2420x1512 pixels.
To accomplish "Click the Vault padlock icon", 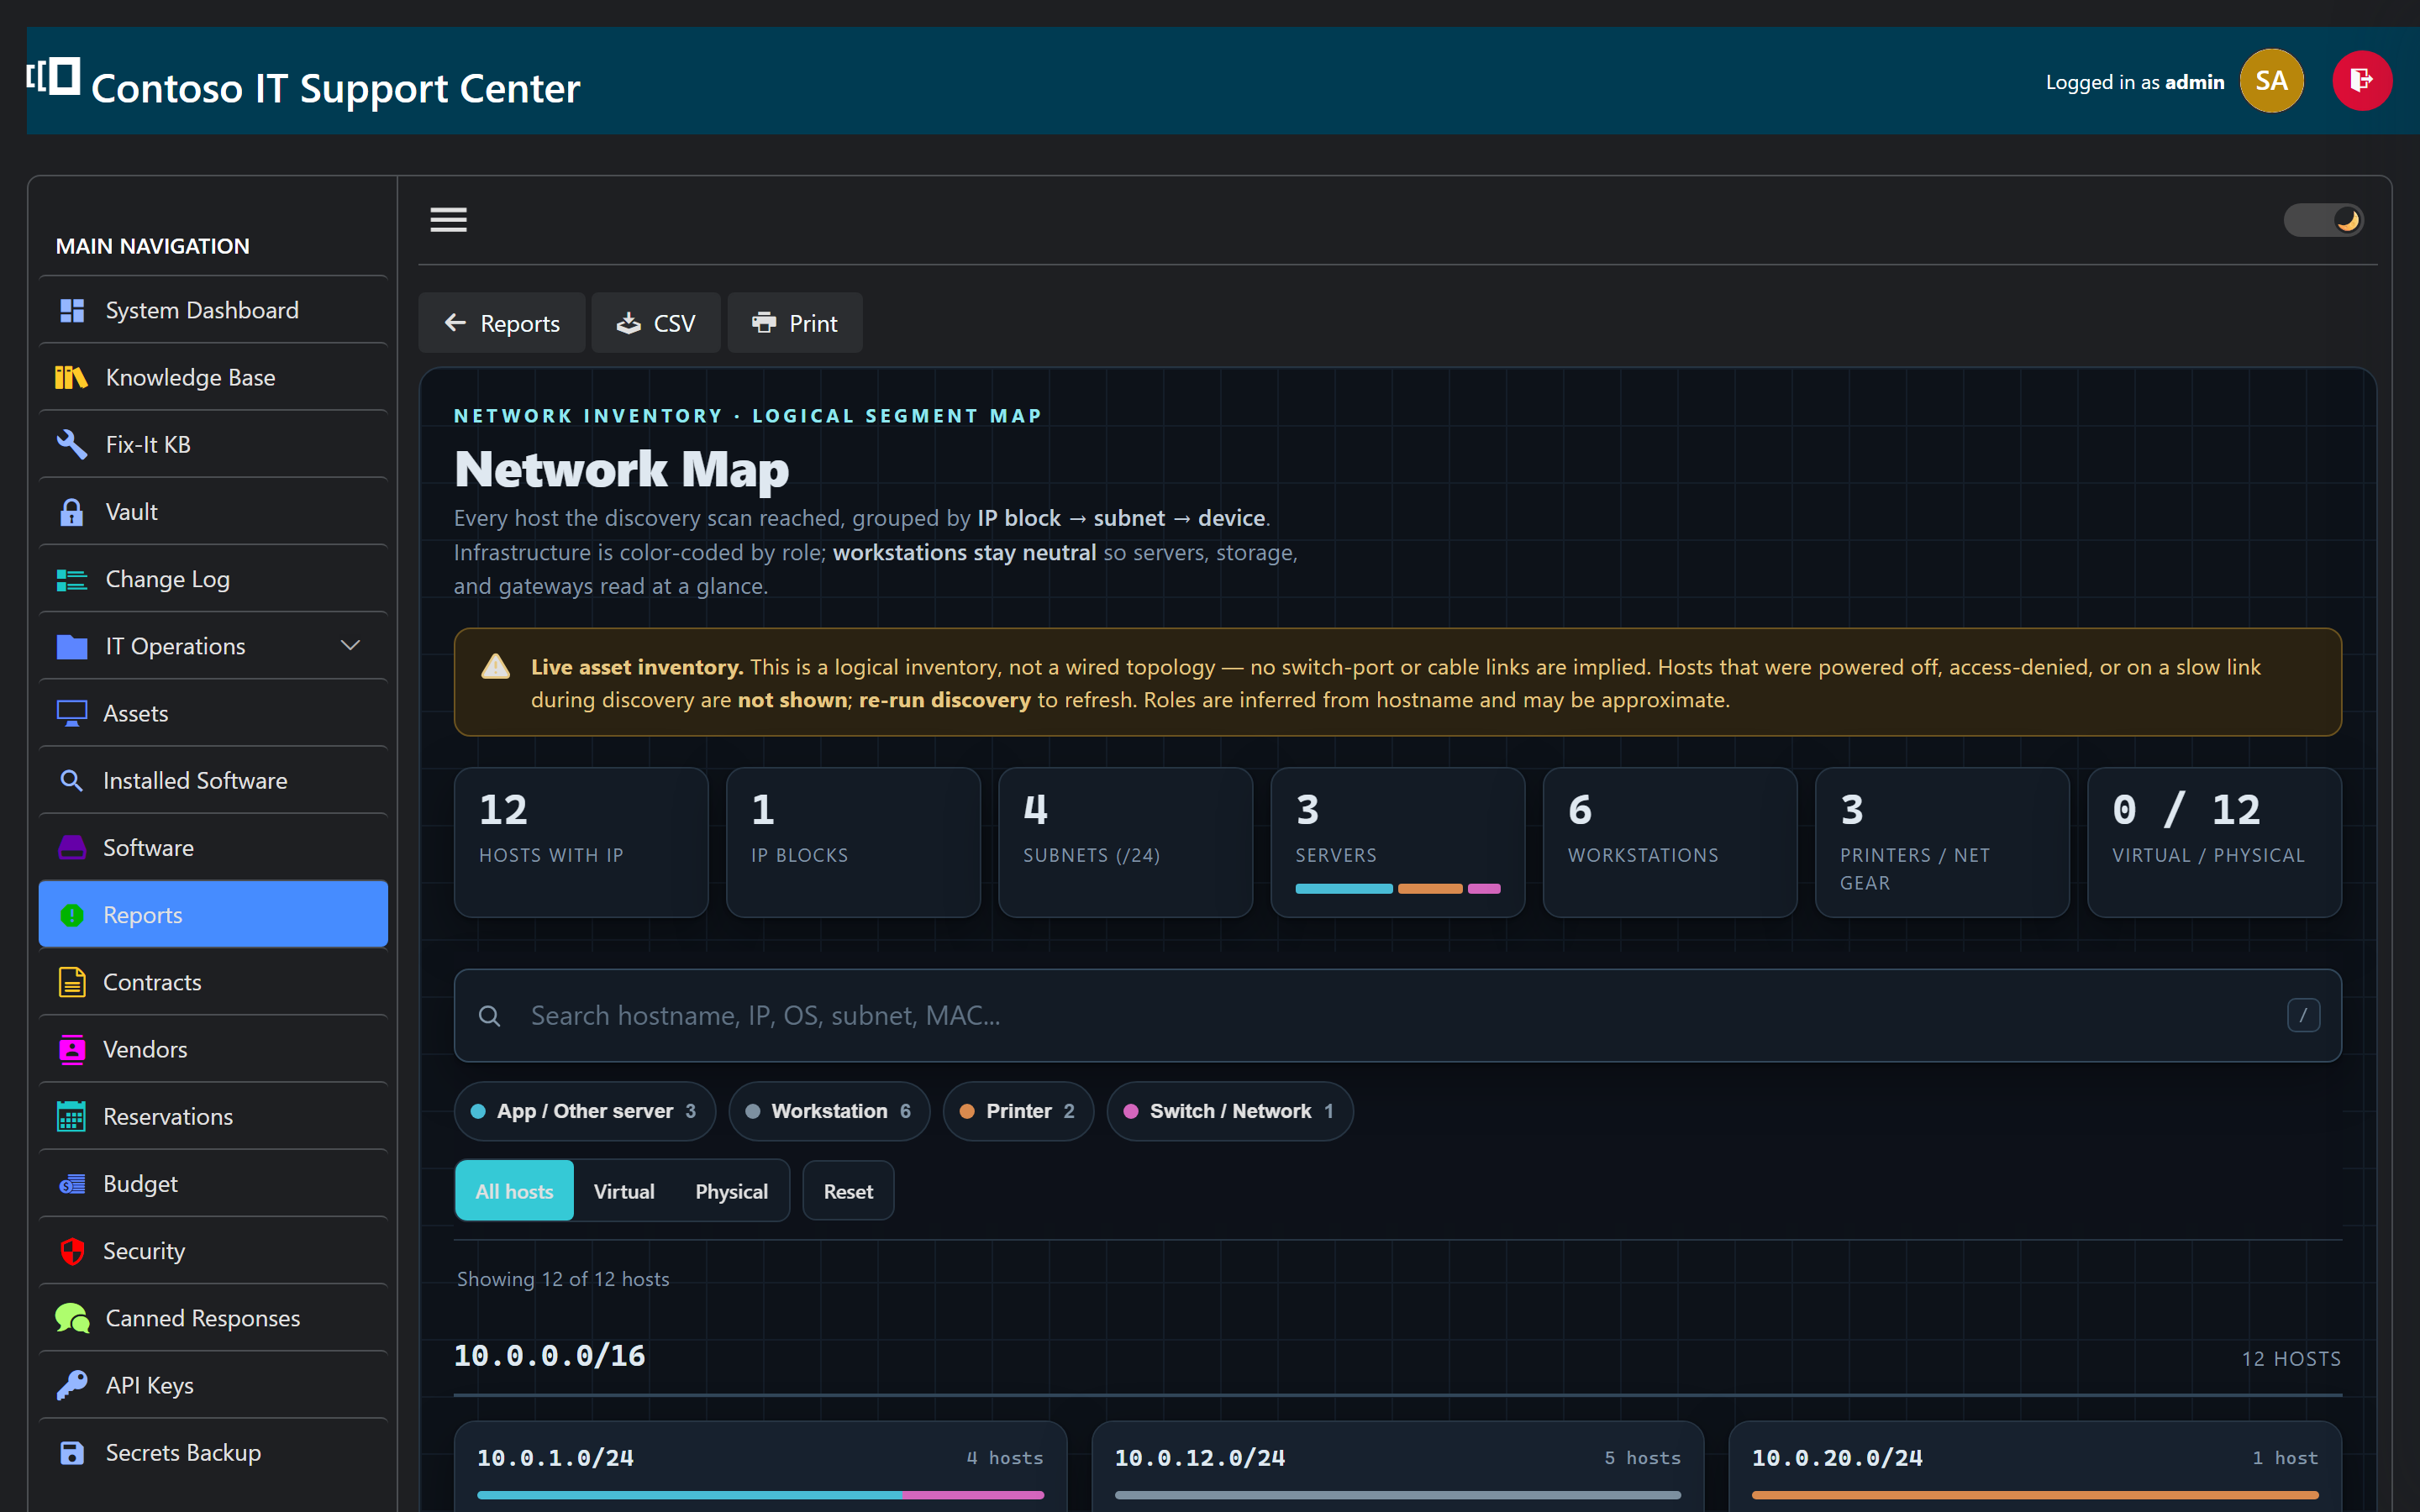I will (x=72, y=512).
